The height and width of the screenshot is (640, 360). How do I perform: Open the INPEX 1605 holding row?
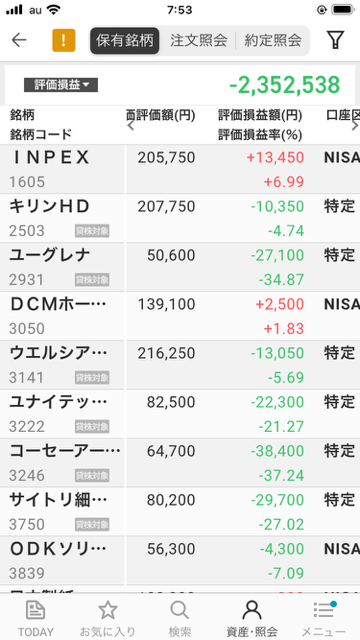point(180,169)
